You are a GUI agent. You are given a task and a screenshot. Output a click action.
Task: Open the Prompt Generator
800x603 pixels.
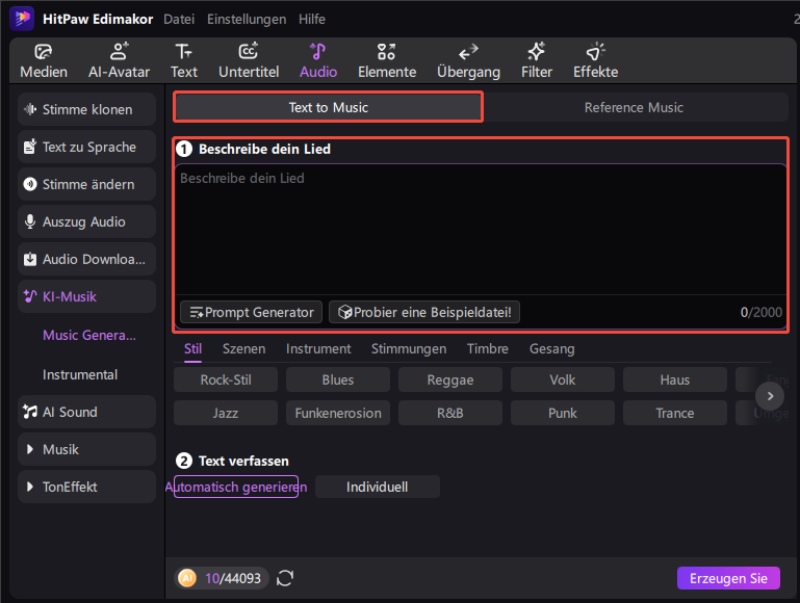(x=252, y=312)
